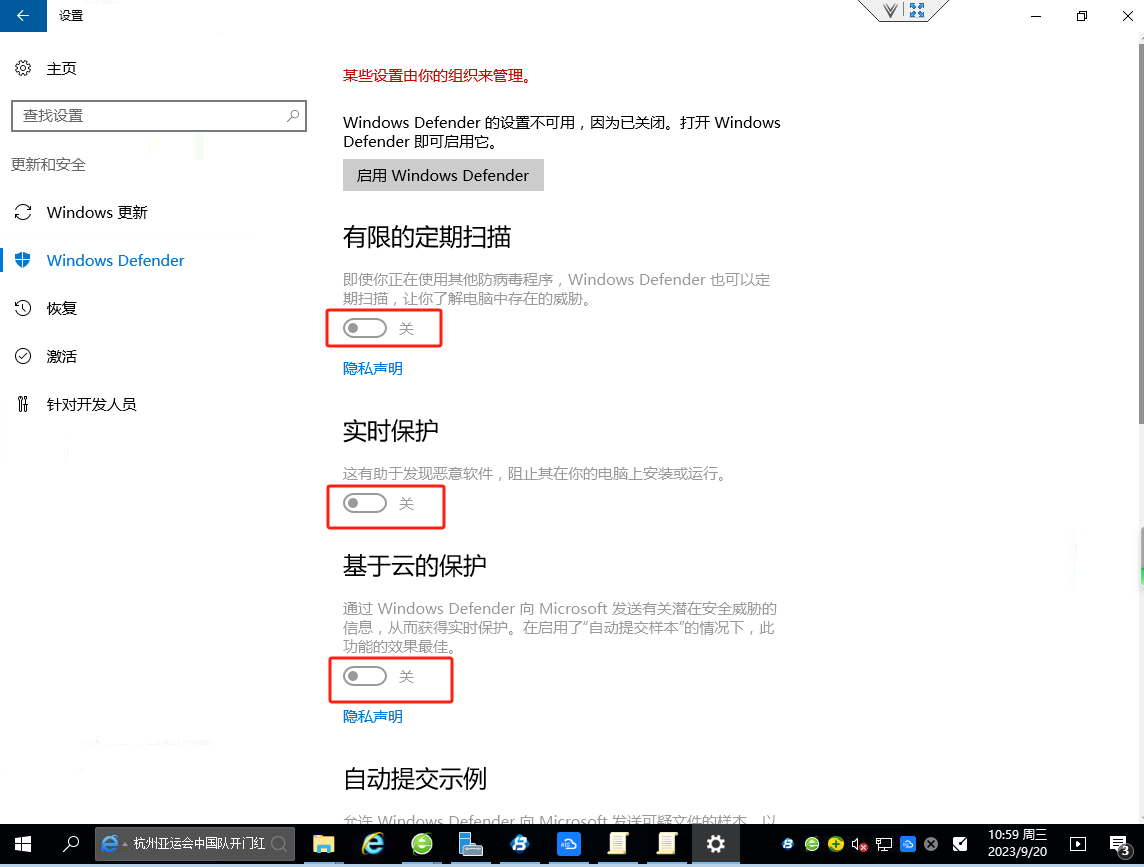Image resolution: width=1144 pixels, height=867 pixels.
Task: Open the Action Center notifications icon
Action: click(1120, 846)
